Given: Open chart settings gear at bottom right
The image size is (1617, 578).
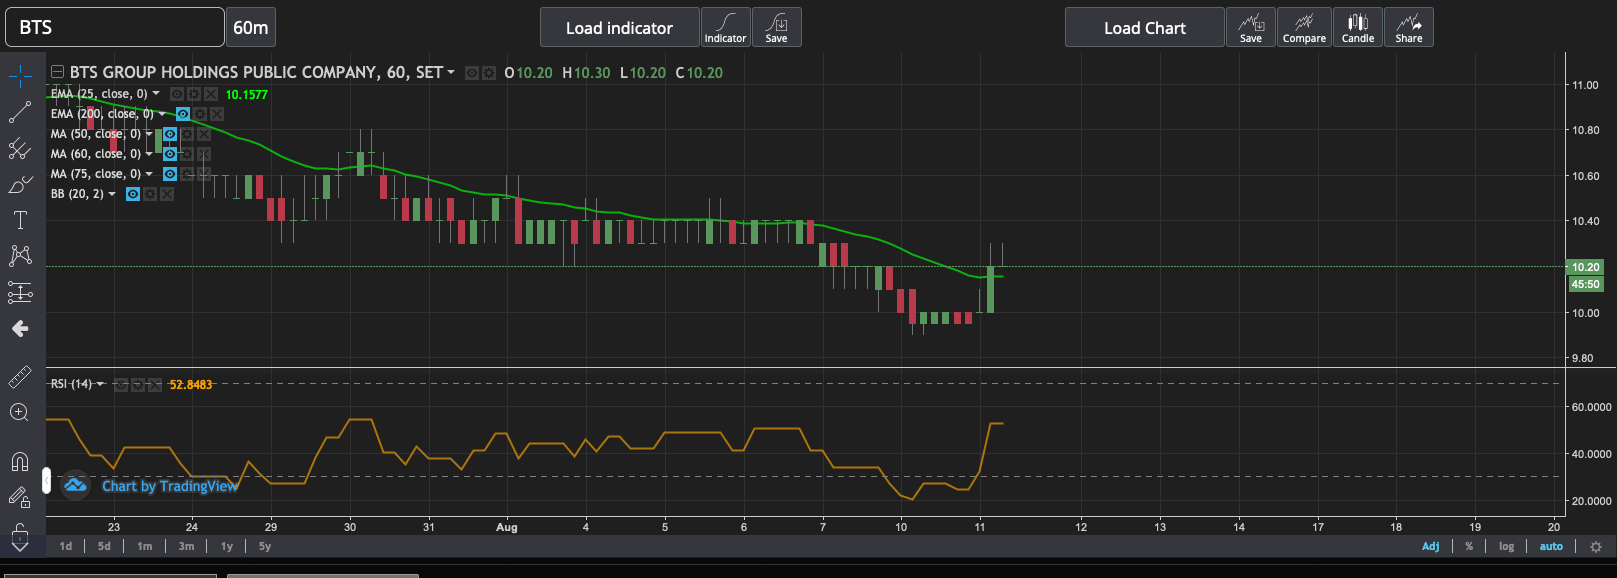Looking at the screenshot, I should pyautogui.click(x=1596, y=547).
